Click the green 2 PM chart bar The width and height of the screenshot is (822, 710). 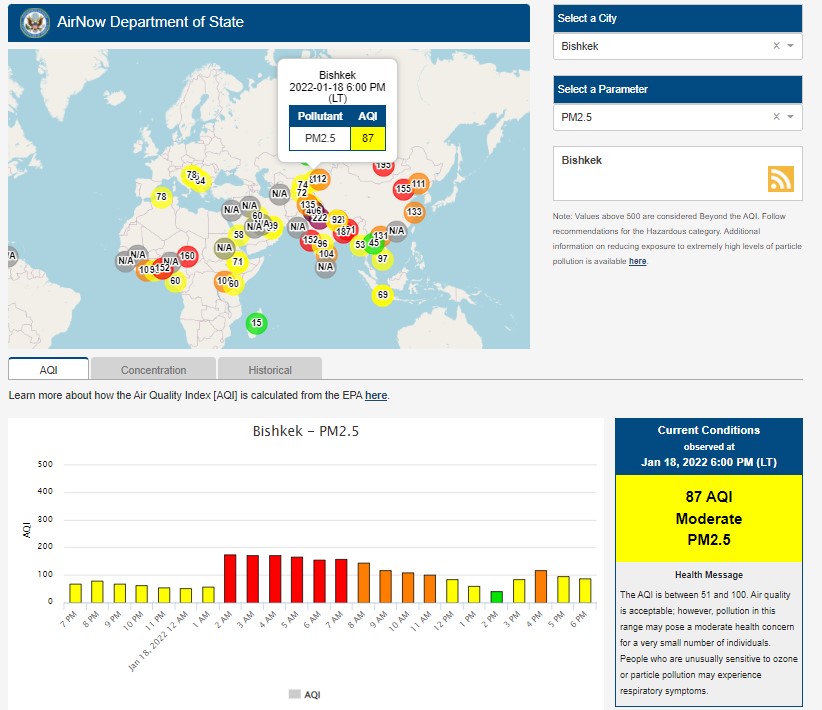496,596
